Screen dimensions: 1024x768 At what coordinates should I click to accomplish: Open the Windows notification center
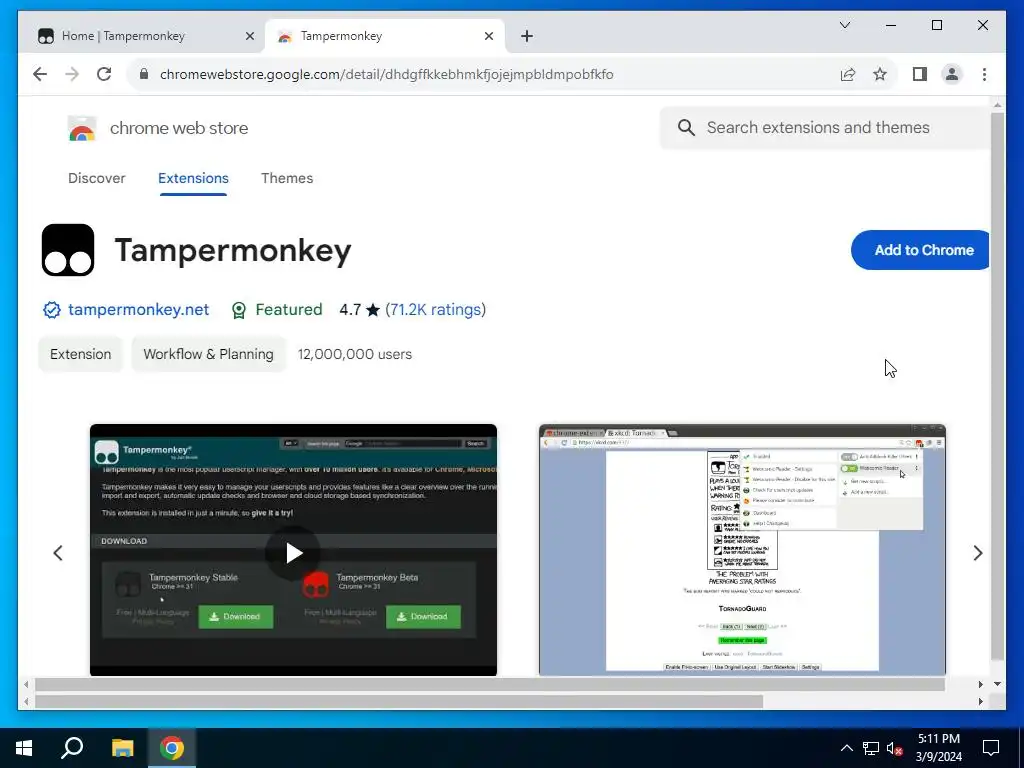click(x=991, y=748)
